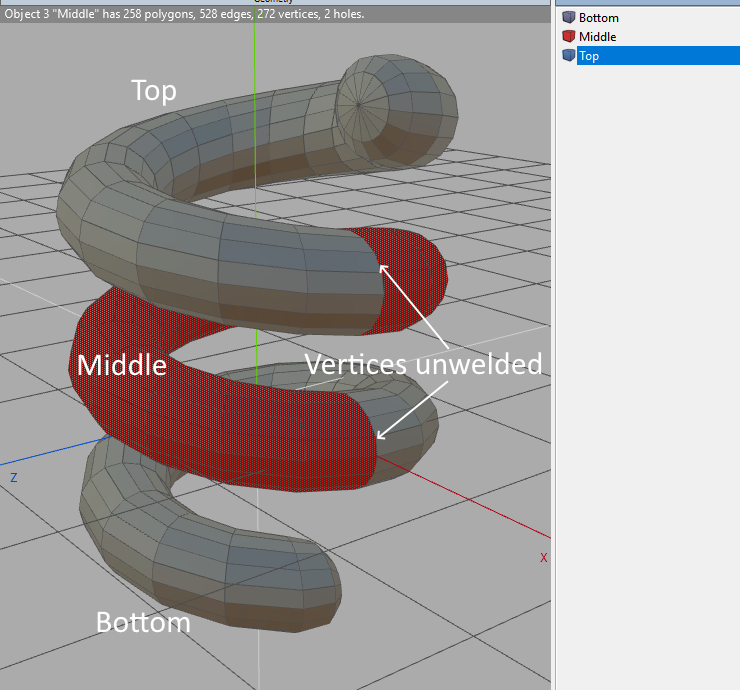Select the Middle object in the list

tap(597, 37)
